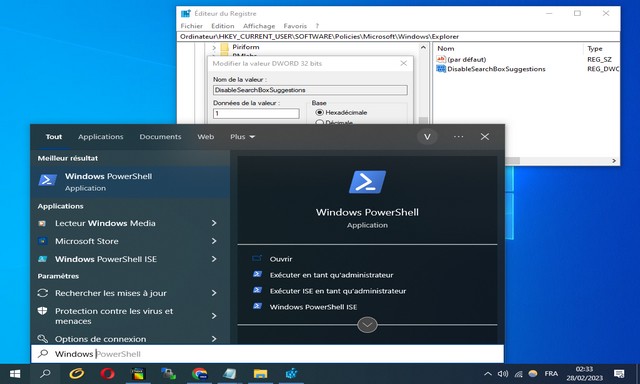Switch to the Web search tab

tap(206, 137)
